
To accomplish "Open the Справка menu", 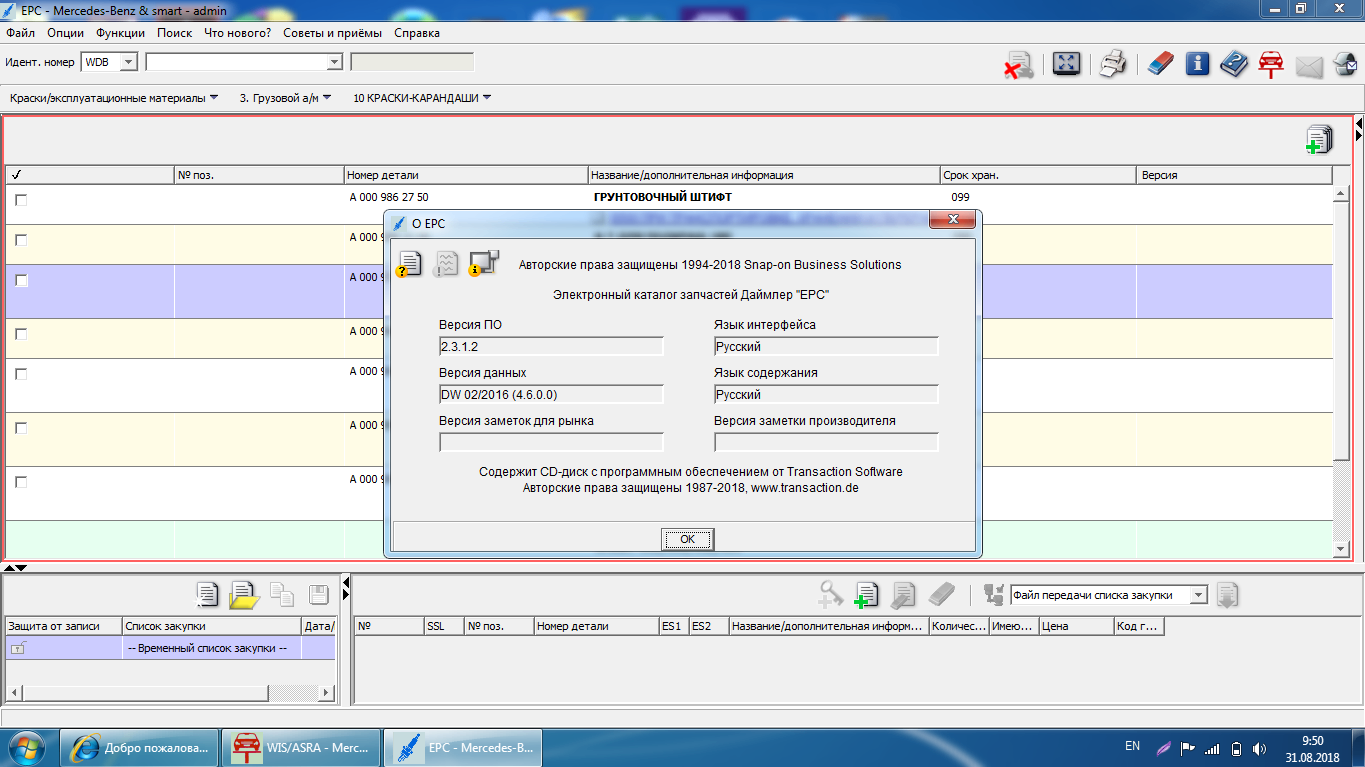I will (417, 33).
